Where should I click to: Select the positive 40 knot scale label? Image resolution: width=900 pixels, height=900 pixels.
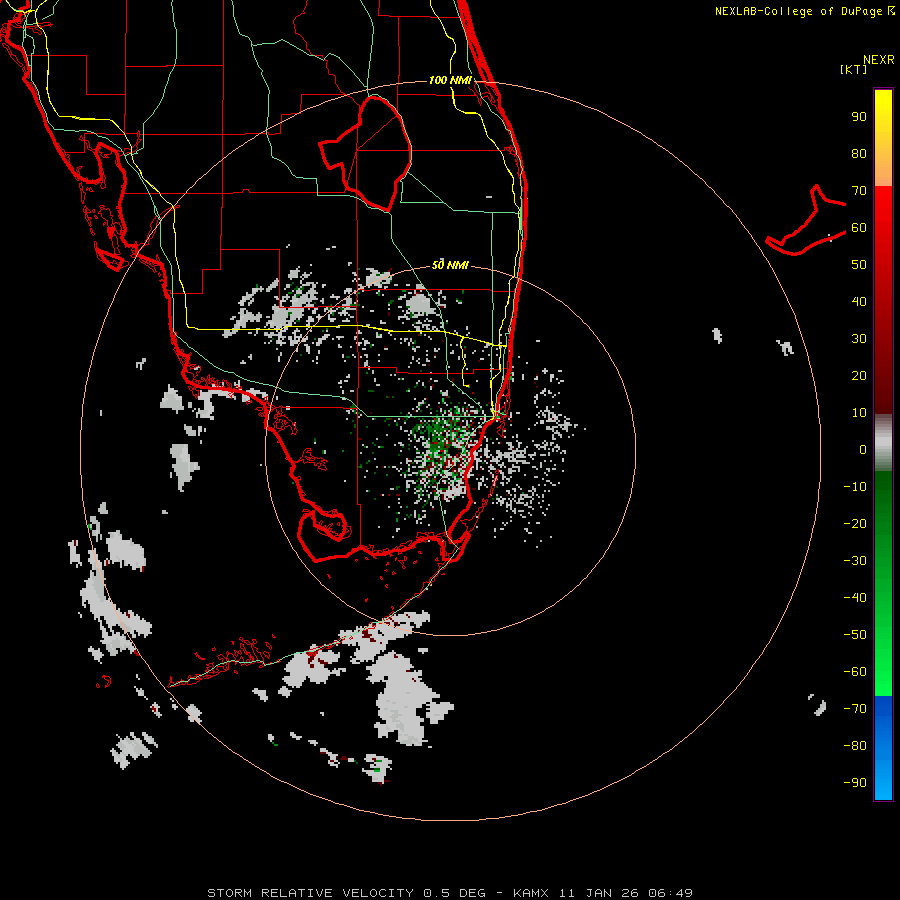[x=859, y=302]
